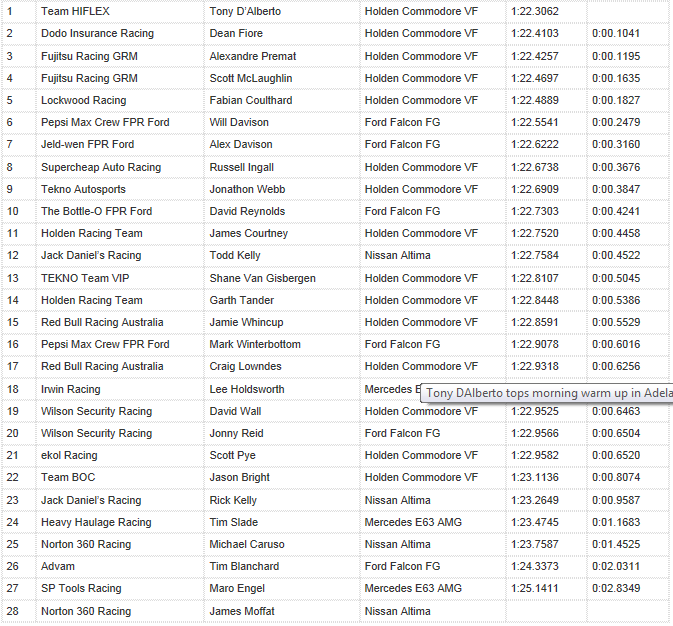Click driver Jamie Whincup

tap(246, 322)
